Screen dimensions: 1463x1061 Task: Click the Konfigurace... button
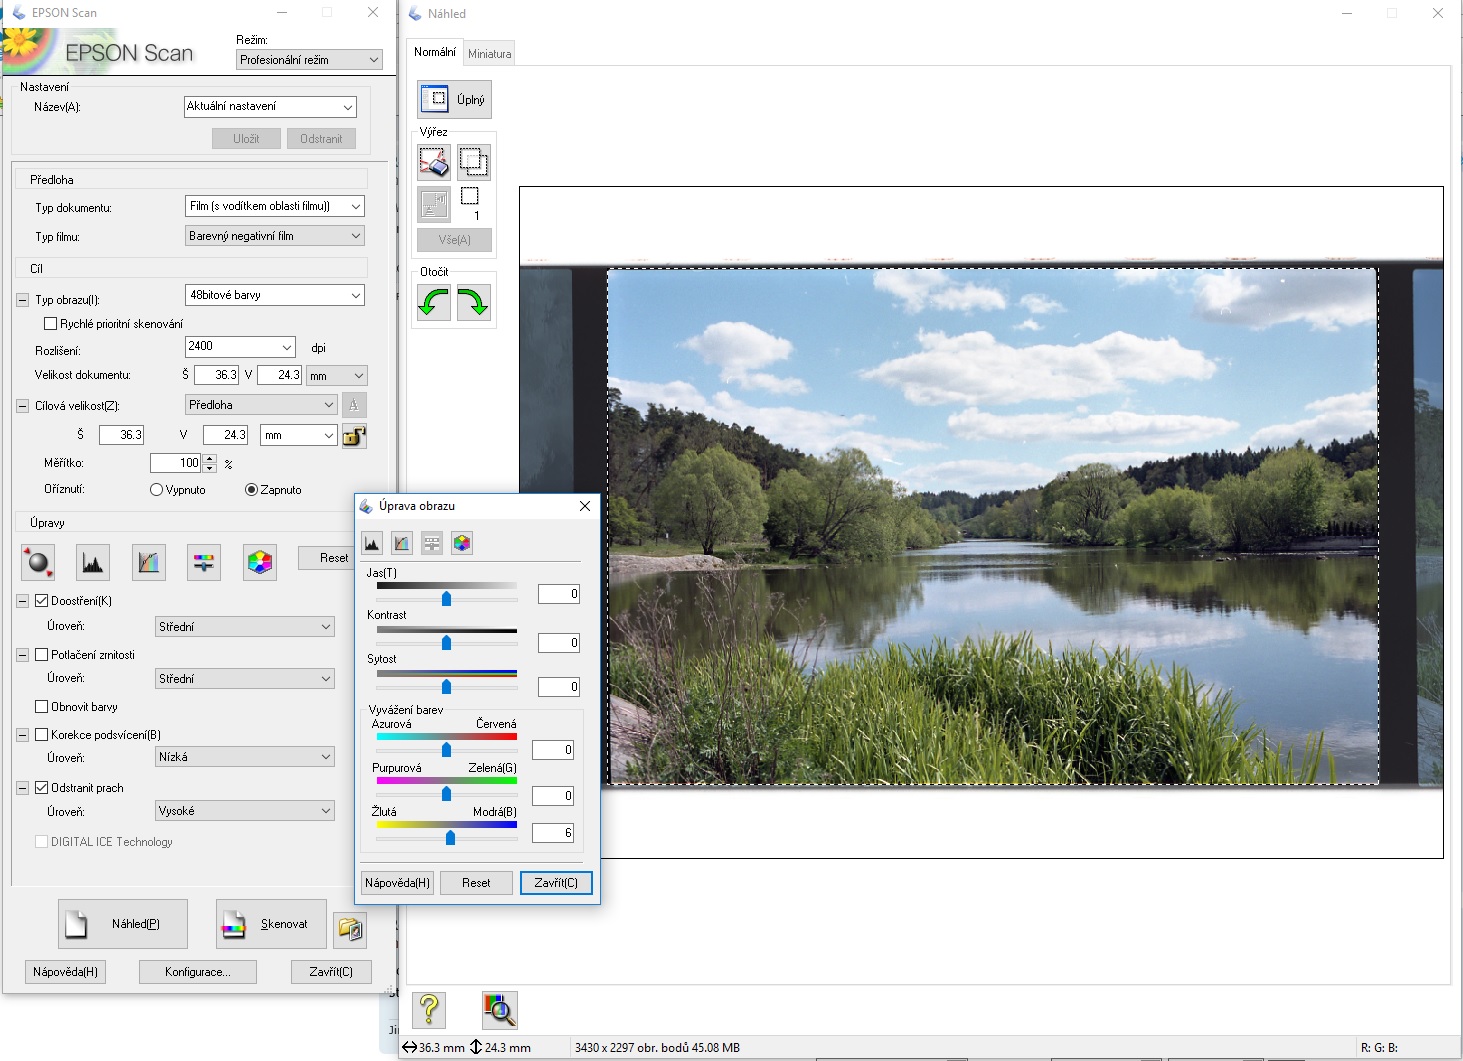pos(197,972)
